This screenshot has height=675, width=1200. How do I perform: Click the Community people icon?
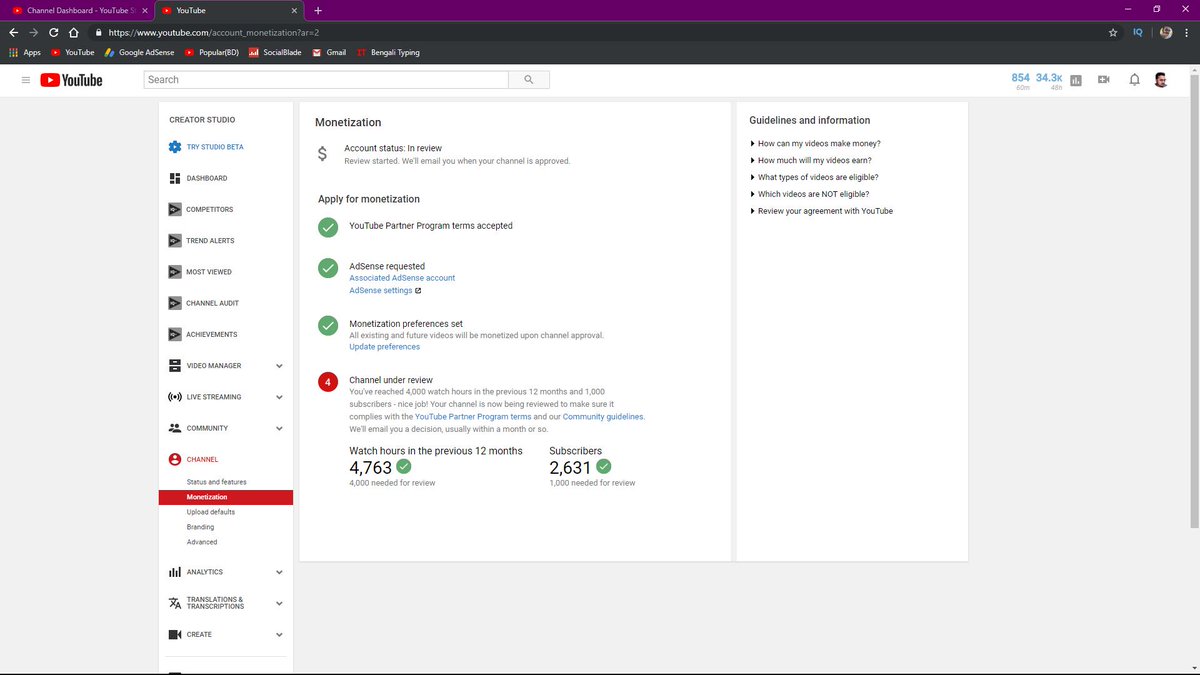[x=175, y=428]
